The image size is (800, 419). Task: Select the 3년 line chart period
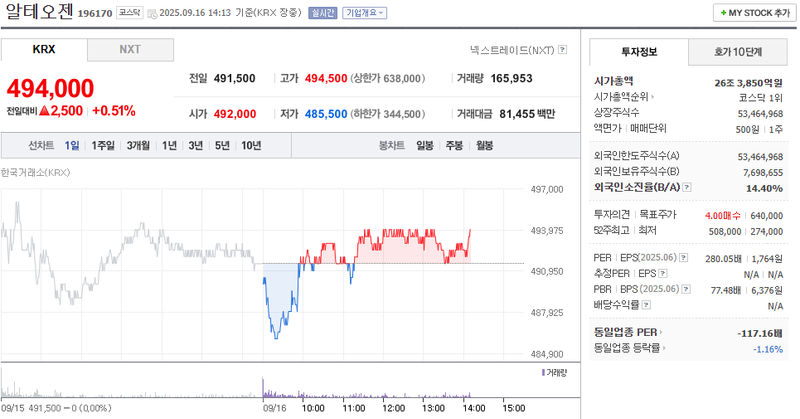point(195,146)
